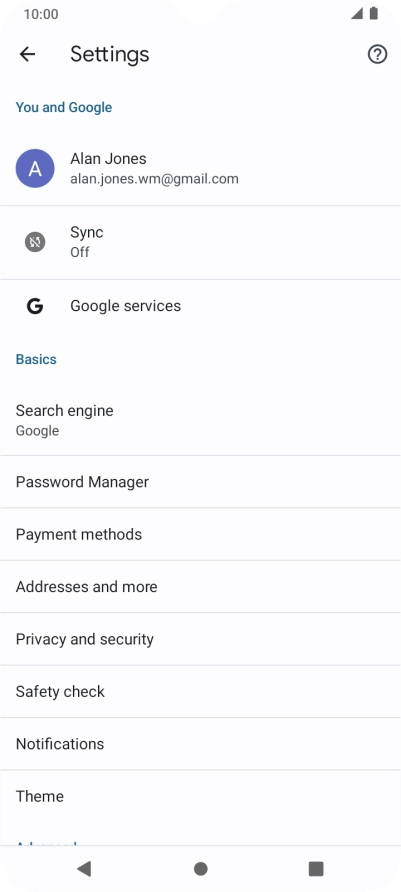Open the Sync settings entry
The width and height of the screenshot is (401, 892).
pyautogui.click(x=200, y=242)
